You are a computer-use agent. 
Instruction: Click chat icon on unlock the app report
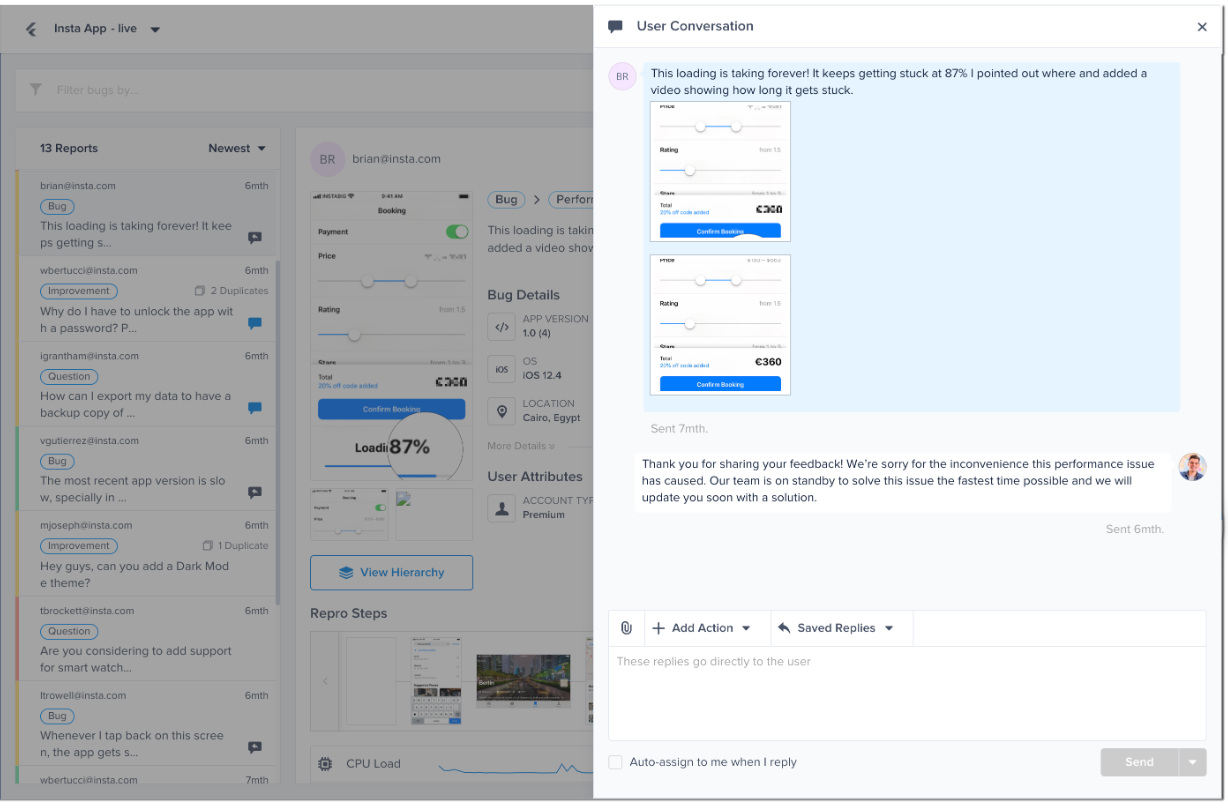(x=255, y=324)
